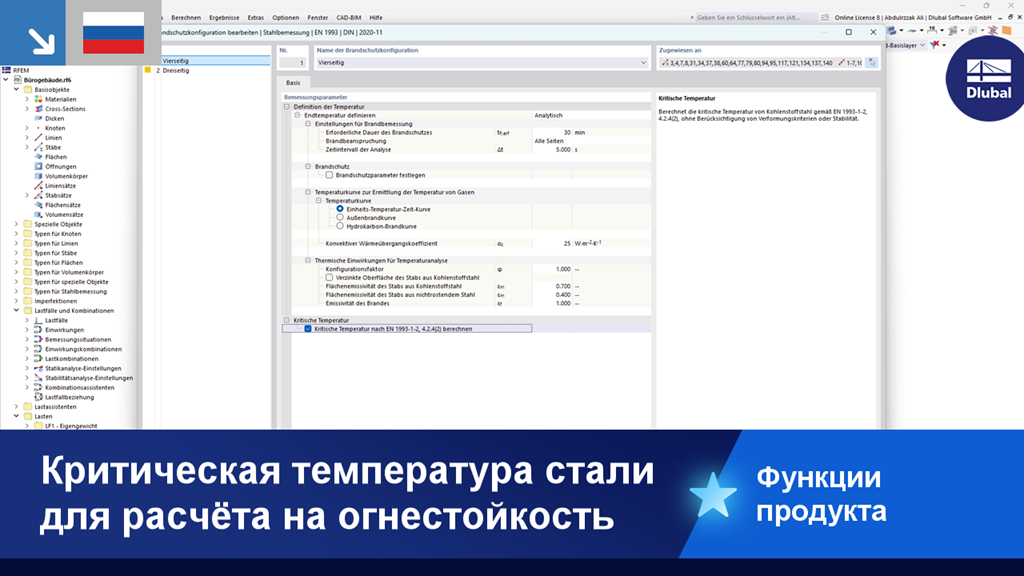Click the red crossed-section toolbar icon
This screenshot has width=1024, height=576.
(993, 30)
